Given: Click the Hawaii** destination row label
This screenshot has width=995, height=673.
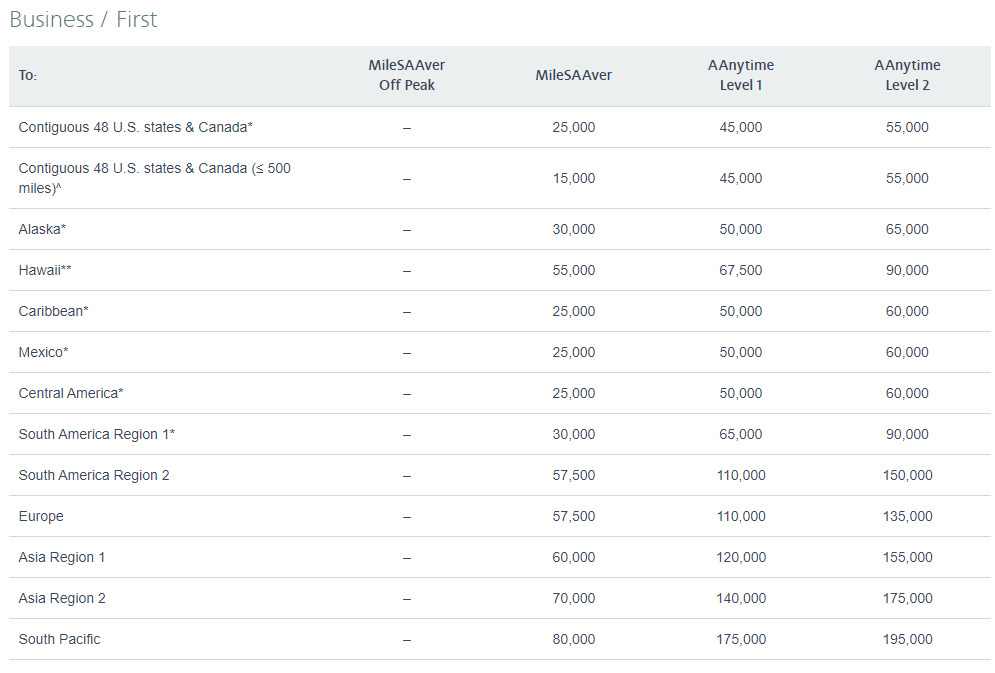Looking at the screenshot, I should (x=45, y=270).
